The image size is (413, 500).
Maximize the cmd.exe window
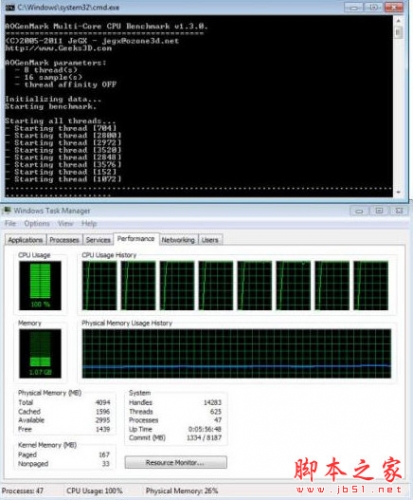tap(374, 7)
